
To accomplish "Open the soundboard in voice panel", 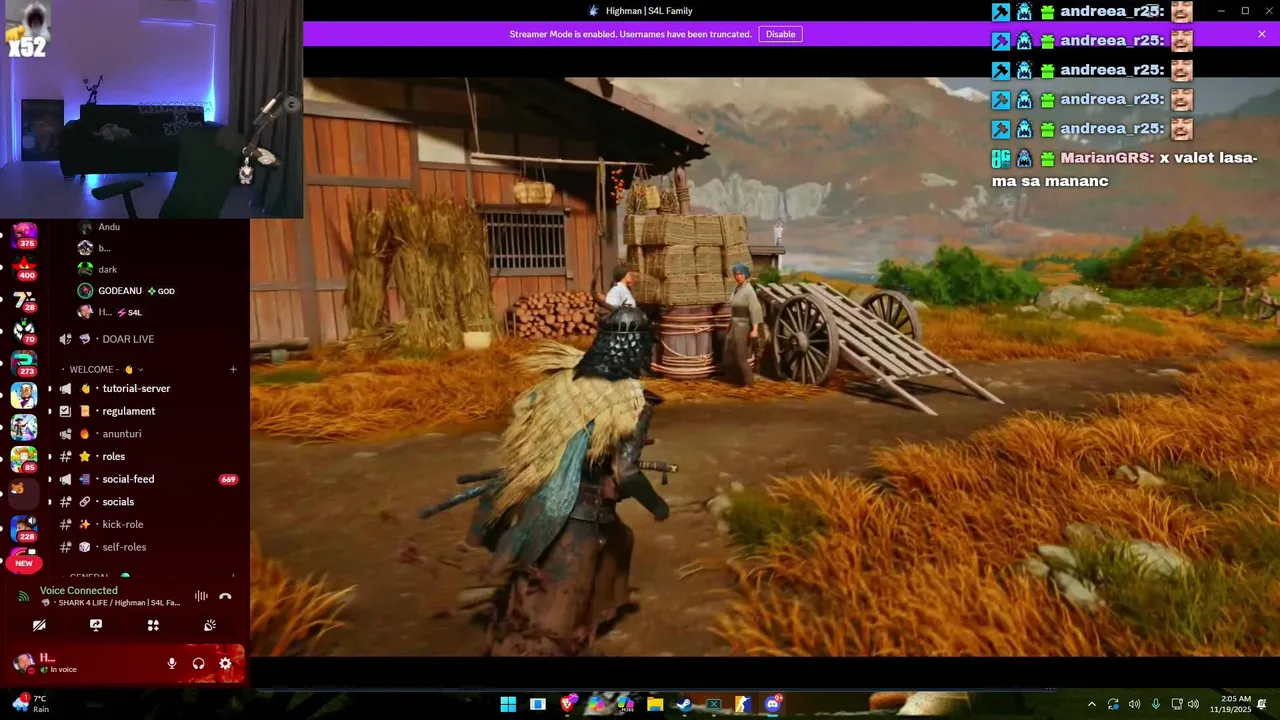I will [x=210, y=625].
